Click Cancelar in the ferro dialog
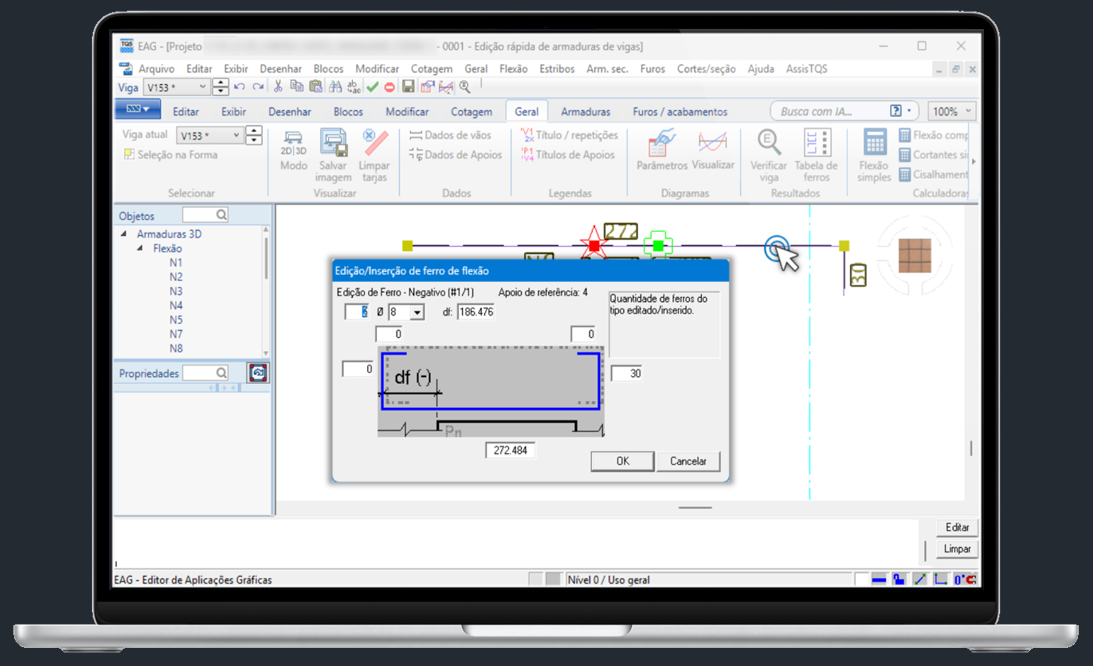 688,461
